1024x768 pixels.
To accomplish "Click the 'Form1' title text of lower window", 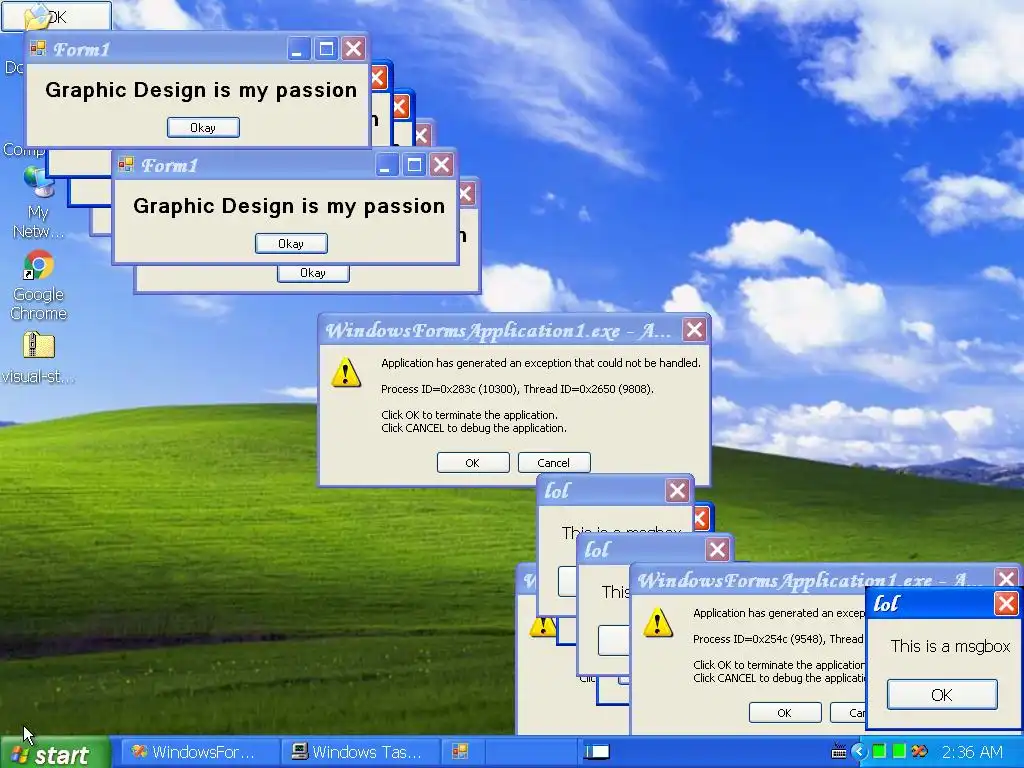I will pyautogui.click(x=170, y=166).
